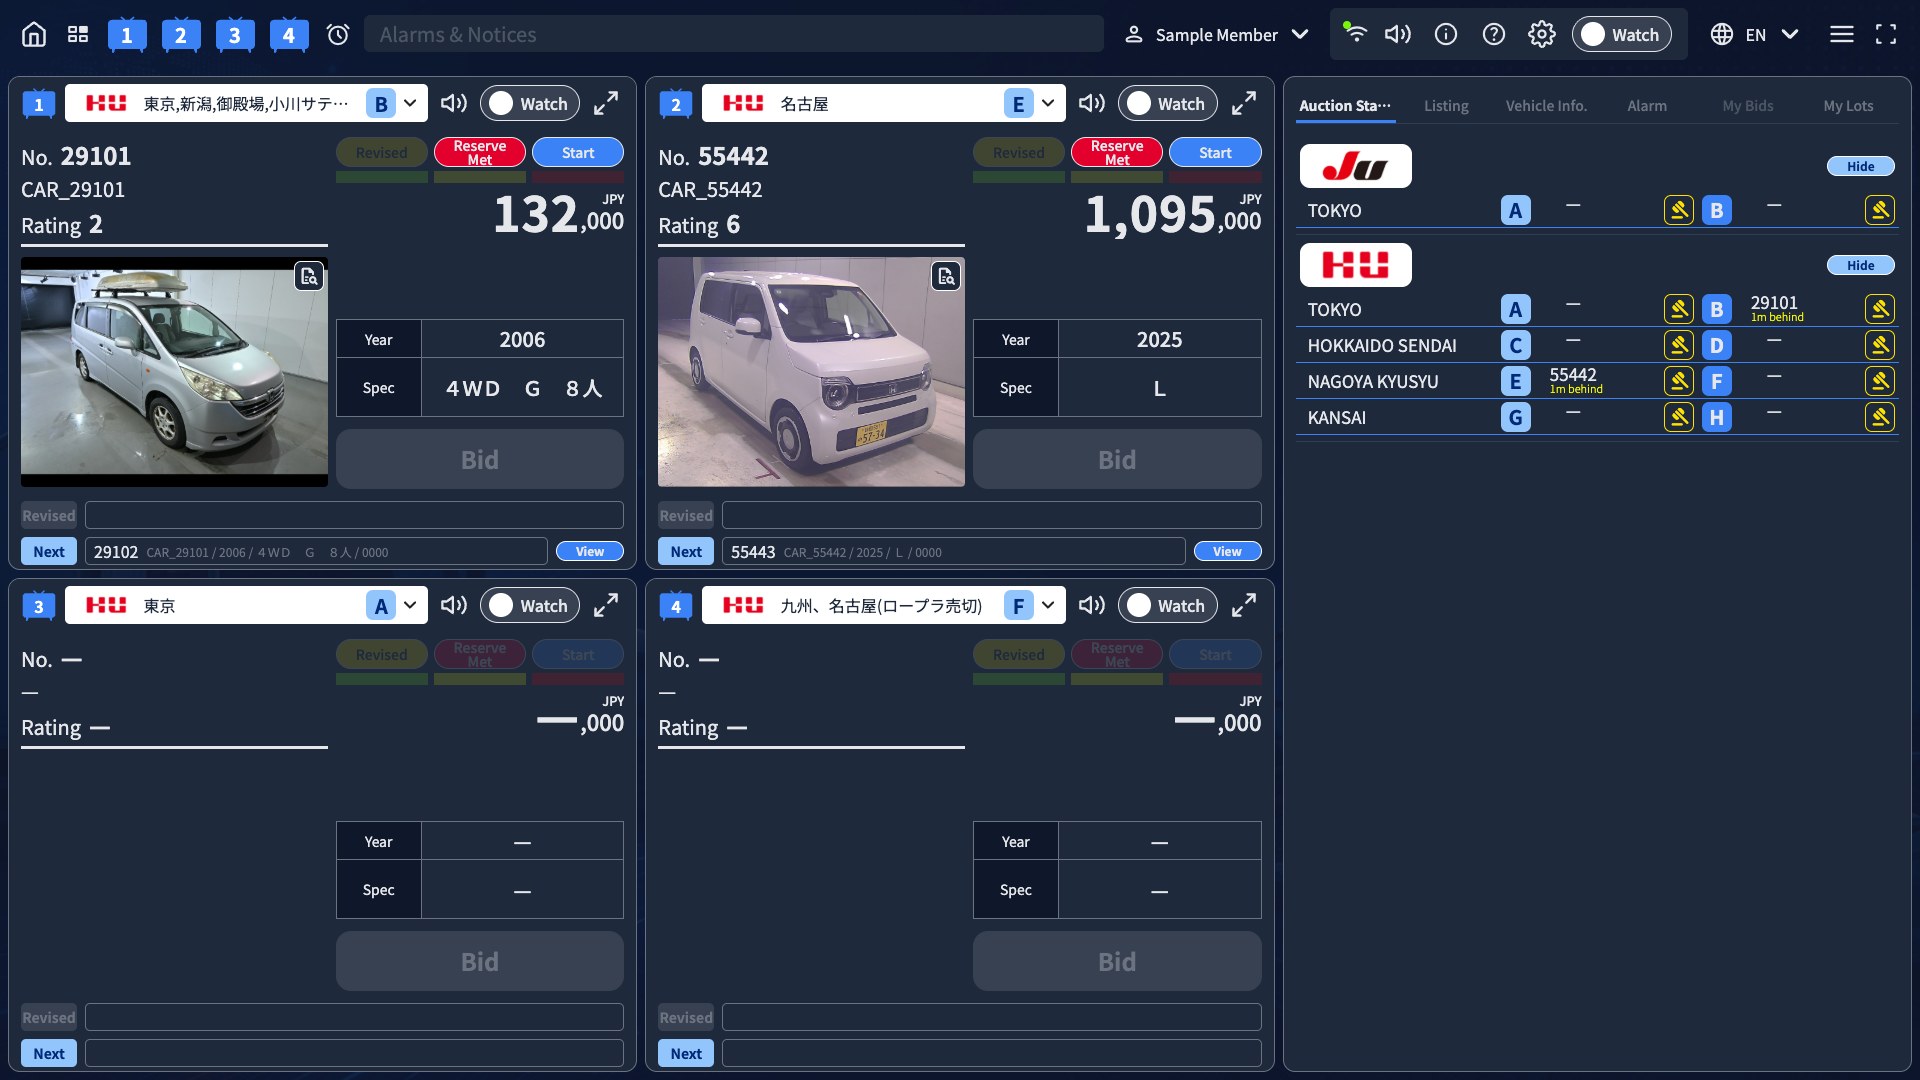Hide the HU auction group
The width and height of the screenshot is (1920, 1080).
click(x=1861, y=265)
